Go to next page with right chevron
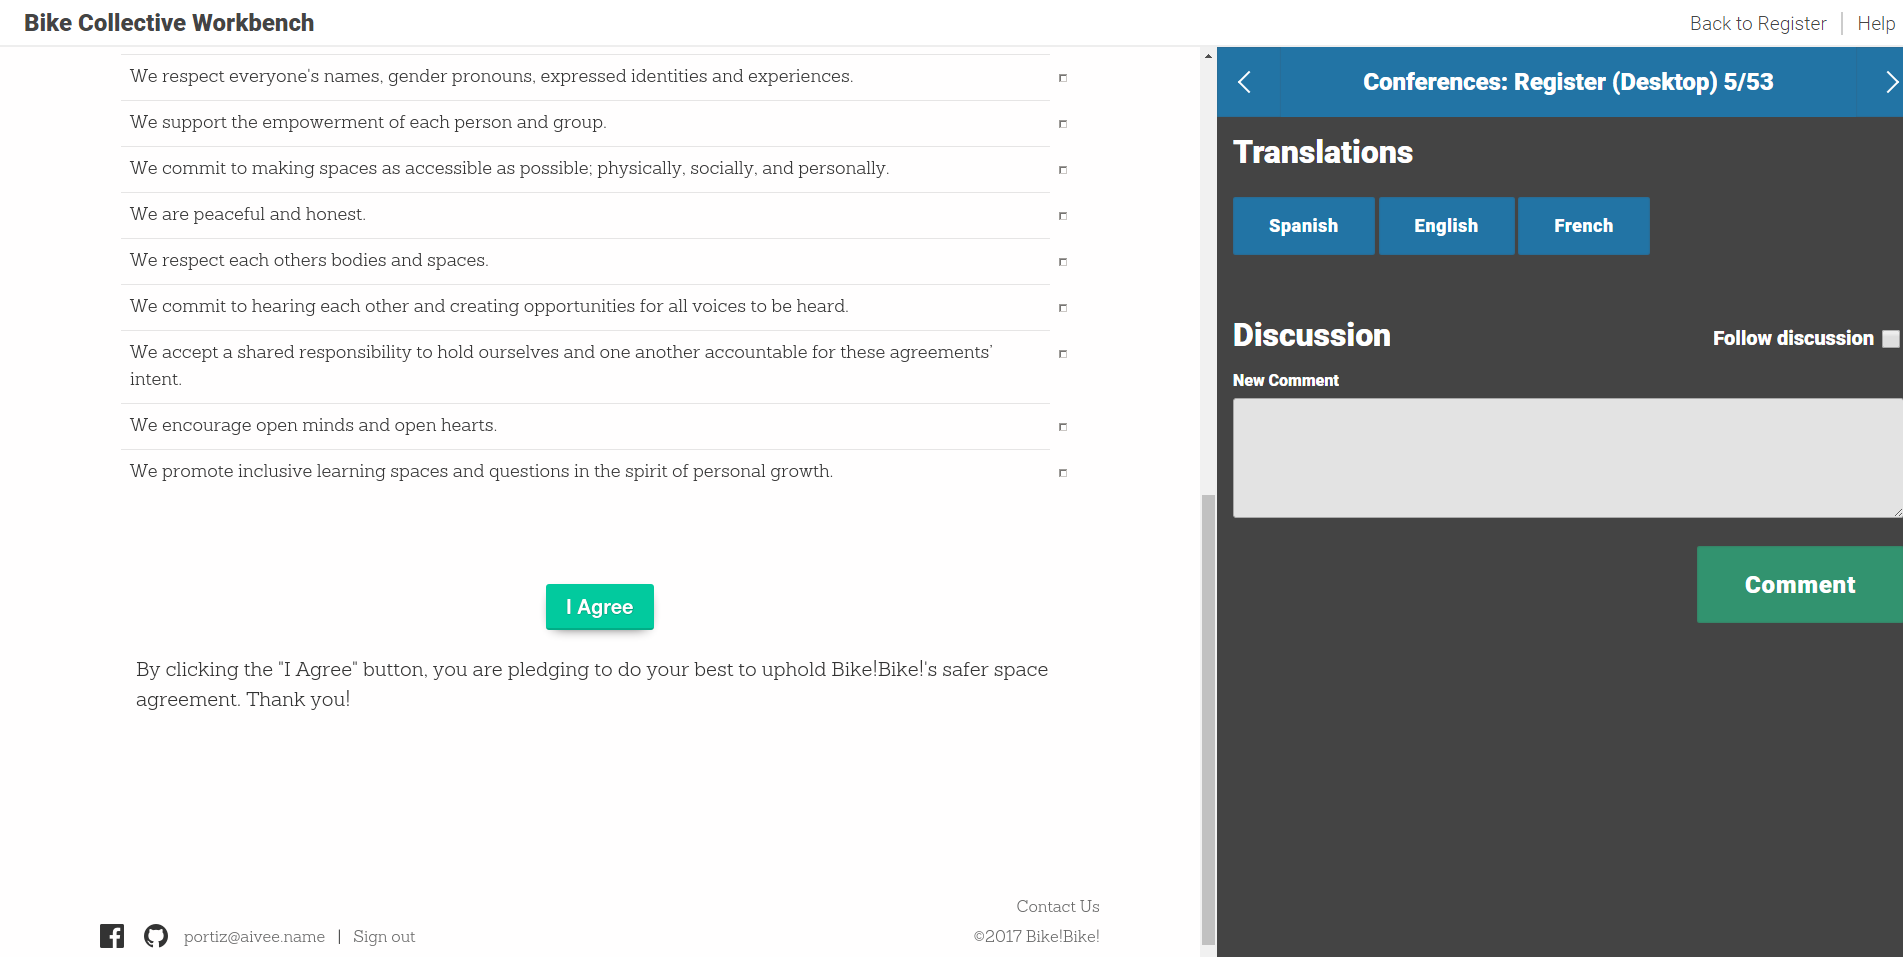The height and width of the screenshot is (957, 1903). click(1890, 82)
